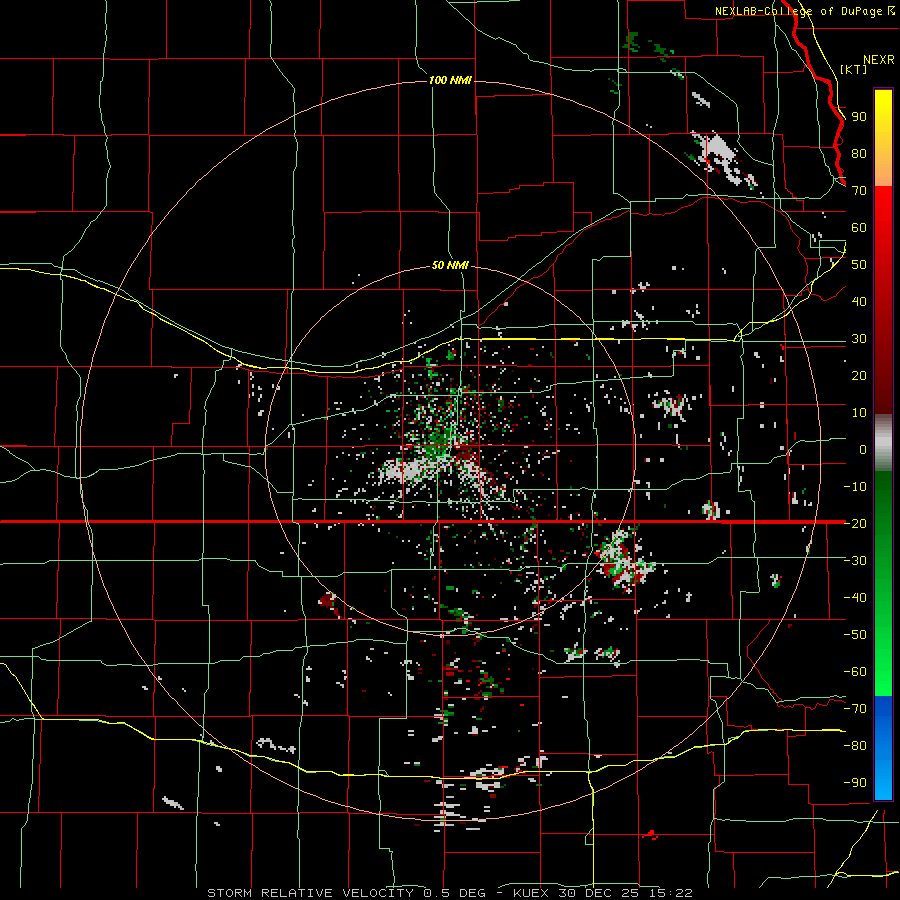900x900 pixels.
Task: Click the "NEXR" label above the scale
Action: (879, 60)
